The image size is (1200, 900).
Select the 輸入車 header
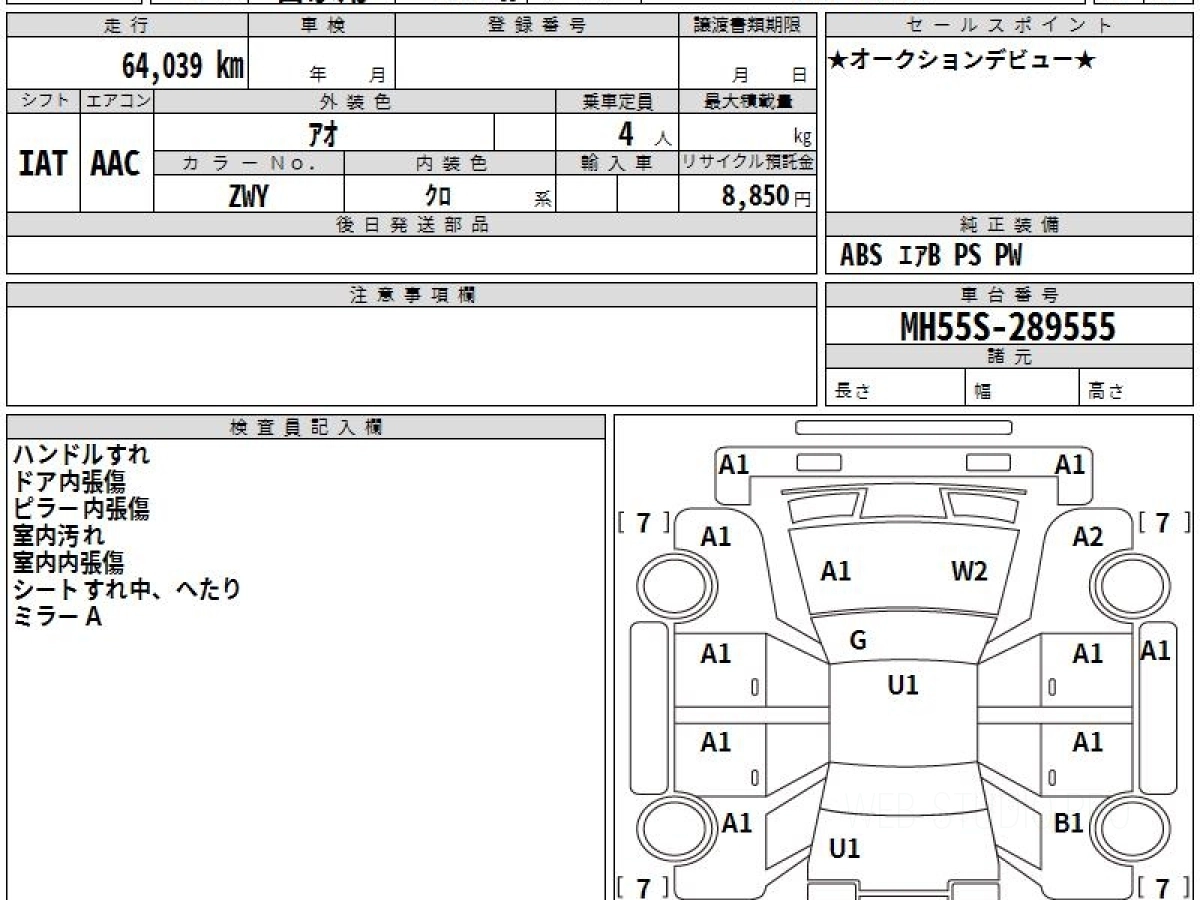tap(617, 163)
